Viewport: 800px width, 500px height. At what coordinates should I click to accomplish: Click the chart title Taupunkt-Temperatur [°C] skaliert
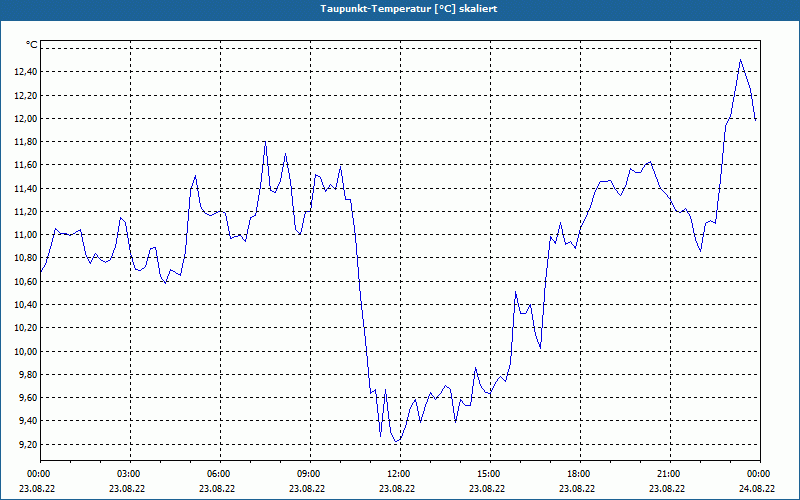[409, 9]
